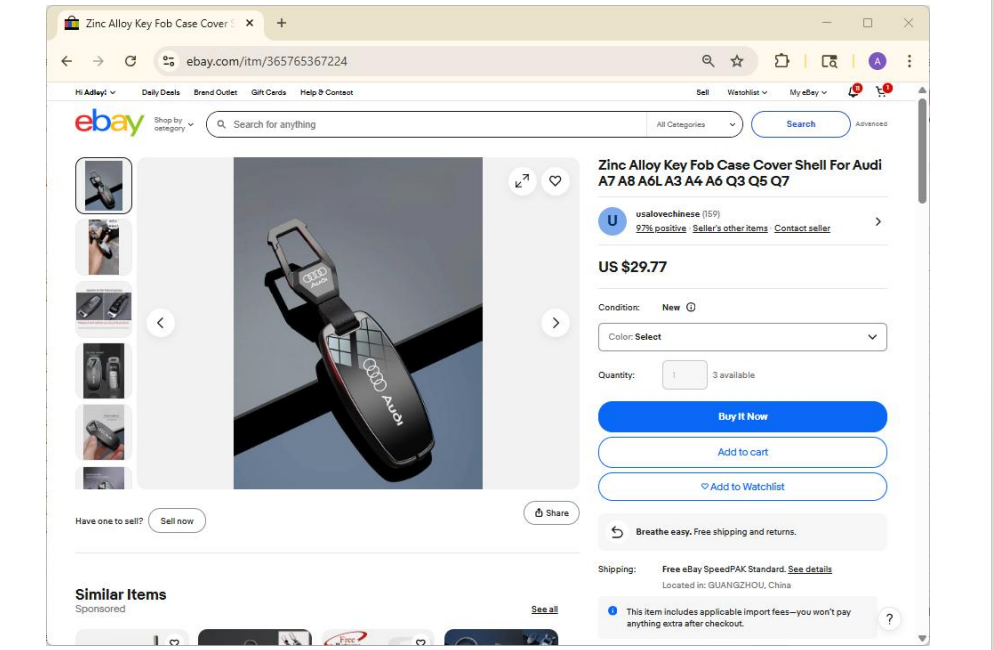Open Shop by category dropdown

[x=174, y=124]
